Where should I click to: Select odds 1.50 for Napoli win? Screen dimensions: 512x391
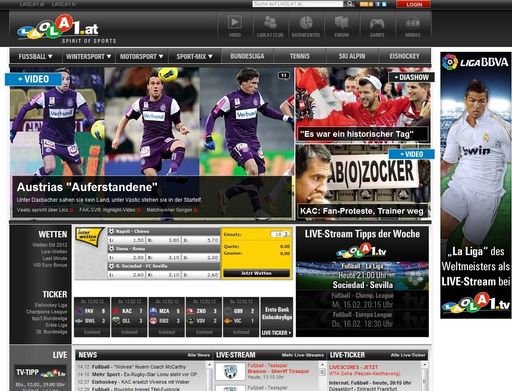(x=127, y=240)
